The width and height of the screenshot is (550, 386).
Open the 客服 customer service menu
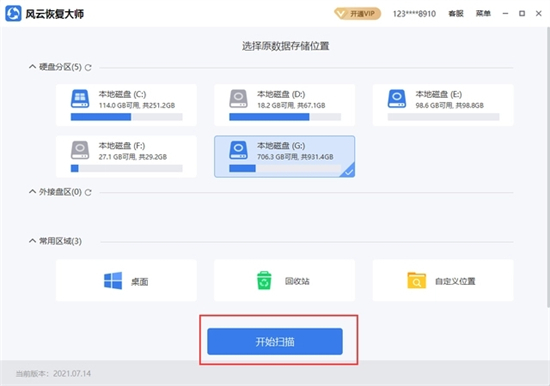[456, 13]
